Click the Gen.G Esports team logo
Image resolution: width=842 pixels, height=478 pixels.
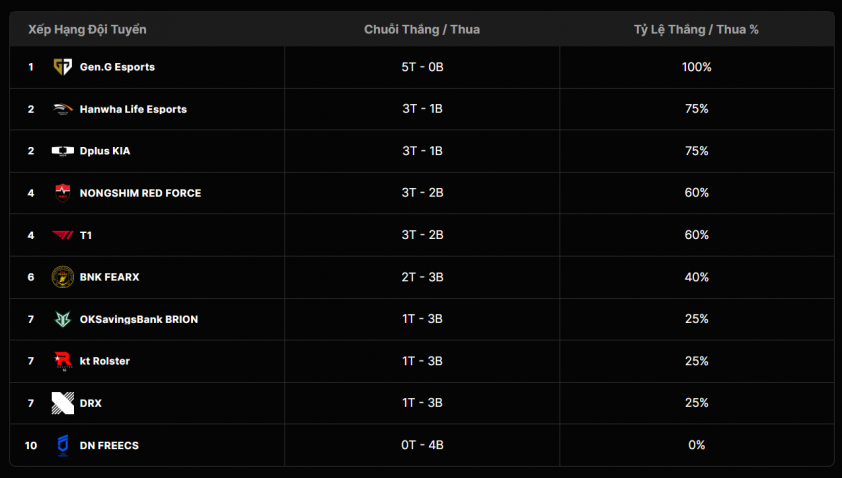coord(63,67)
